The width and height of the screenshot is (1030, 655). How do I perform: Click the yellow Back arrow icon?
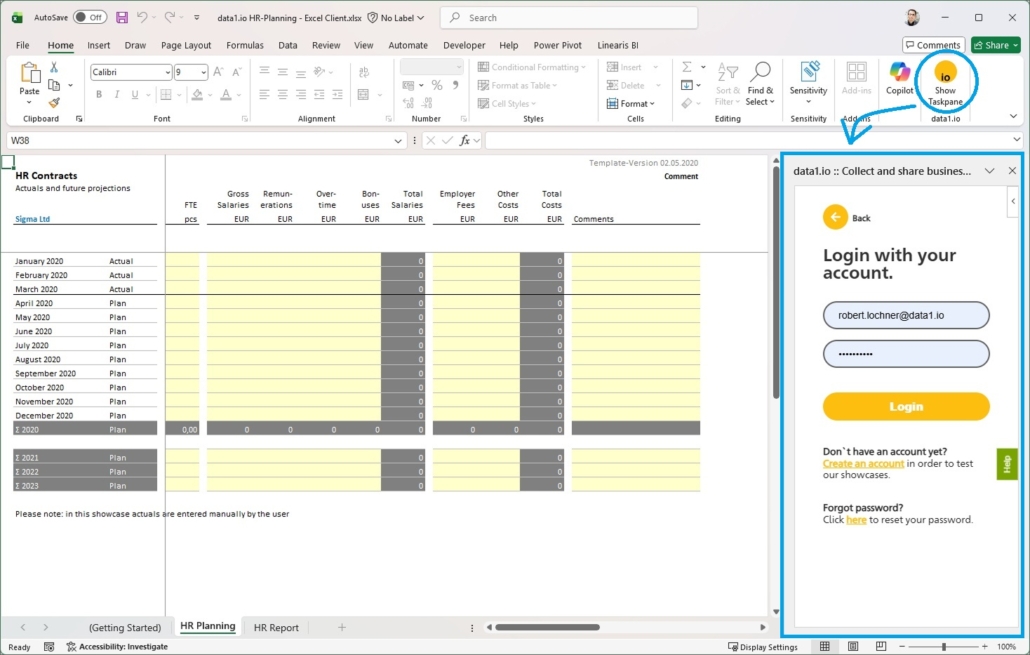[835, 217]
